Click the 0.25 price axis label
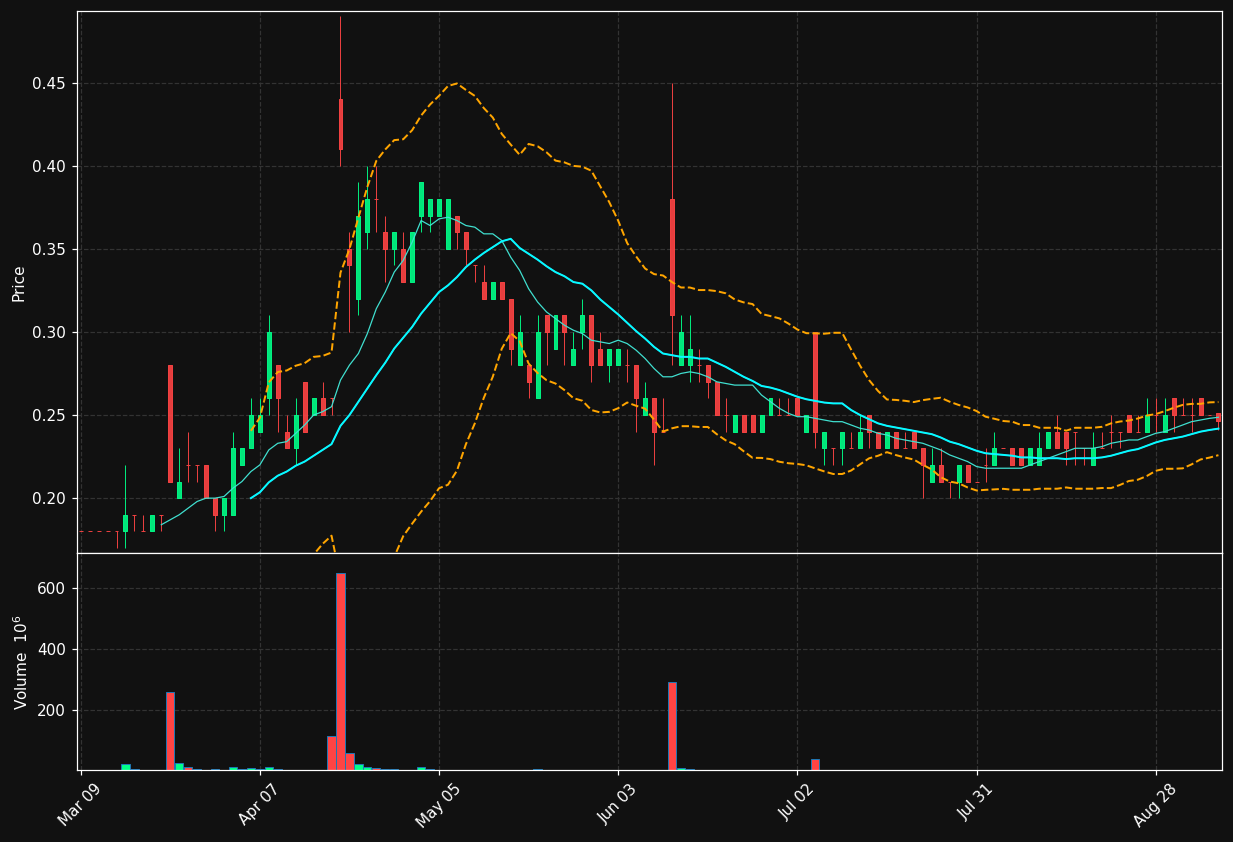 [x=50, y=415]
